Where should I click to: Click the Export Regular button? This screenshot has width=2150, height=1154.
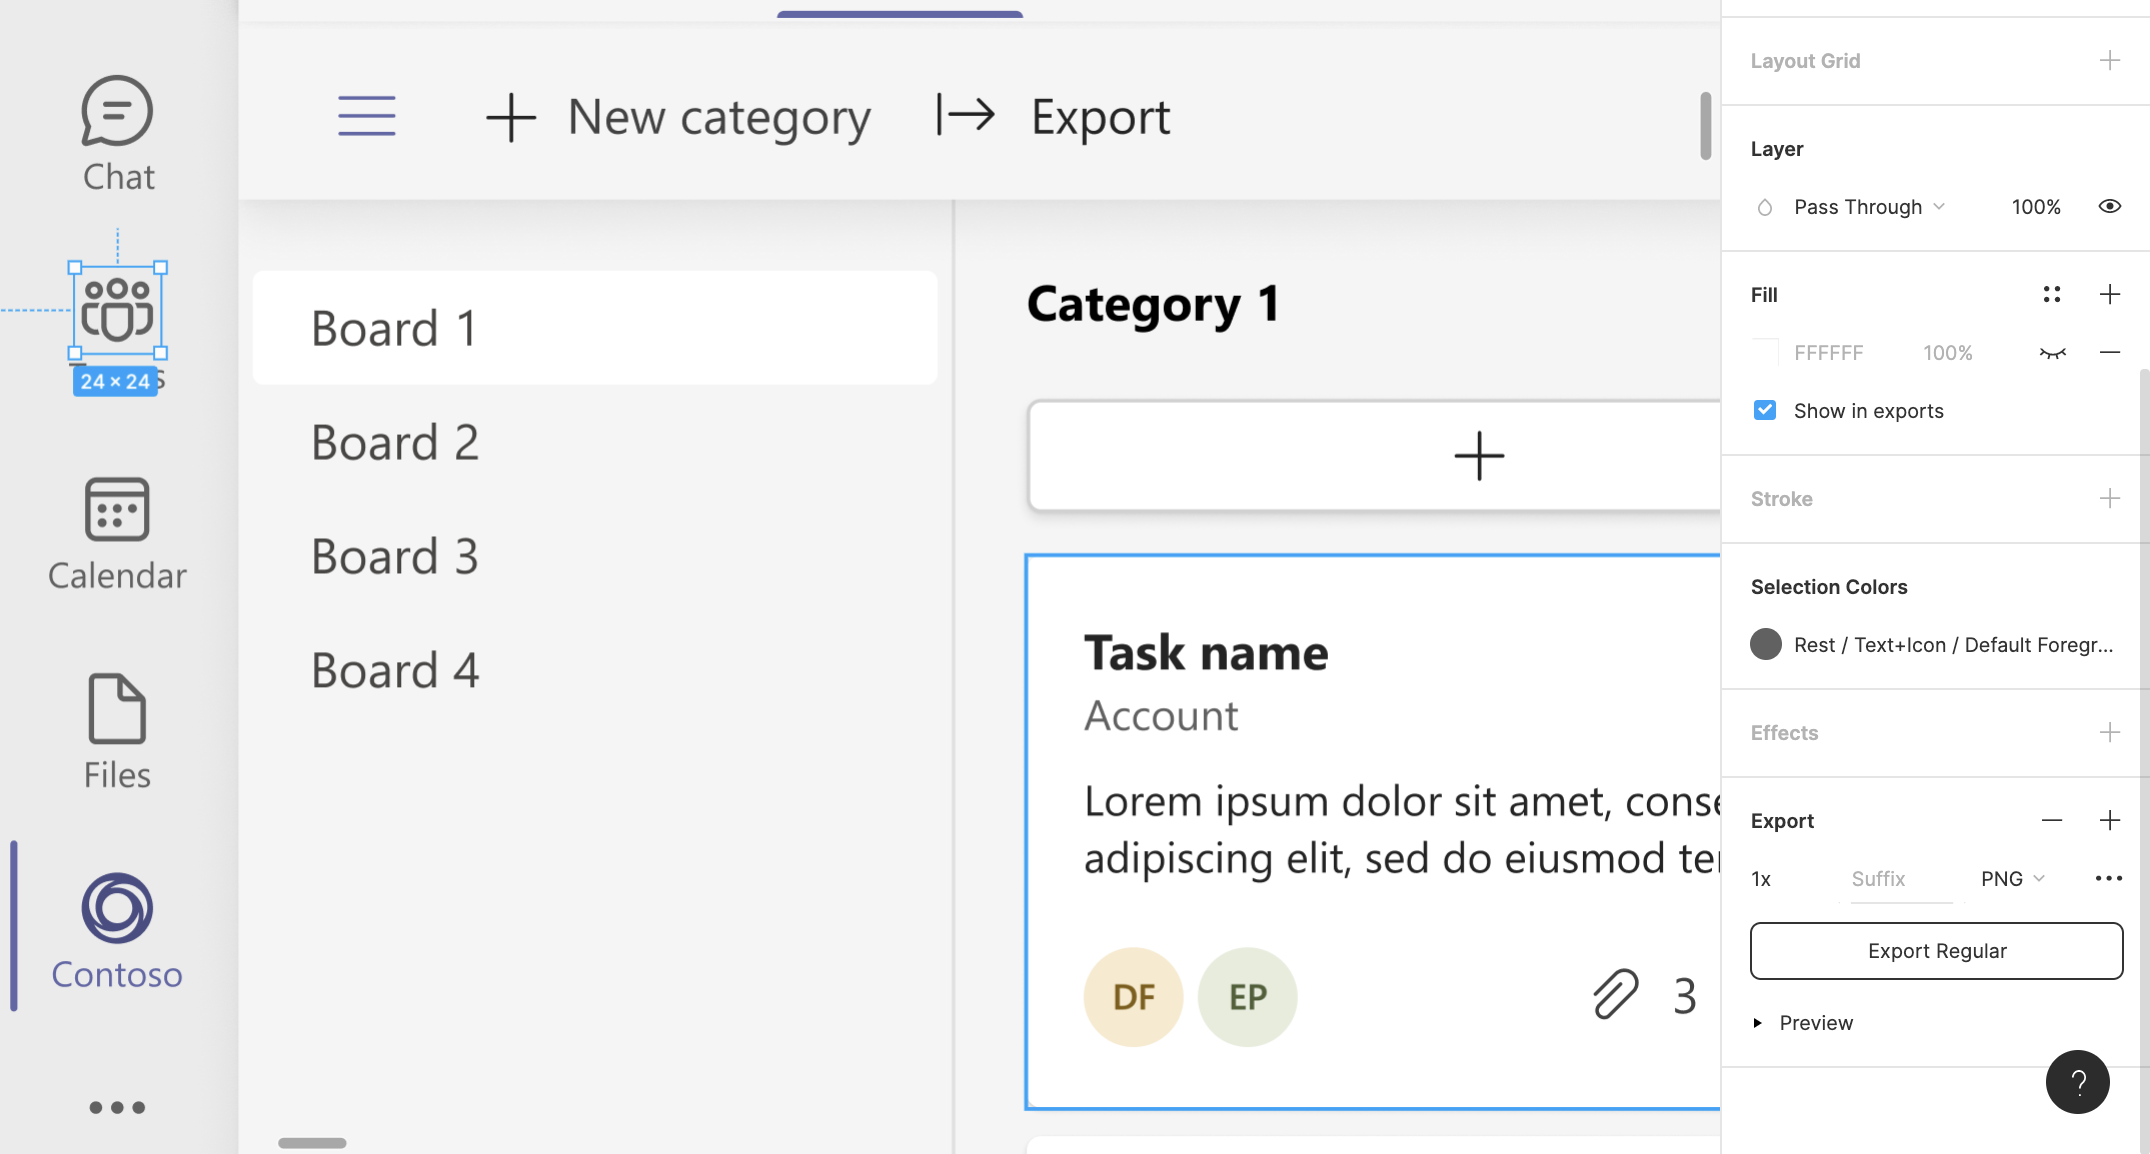1936,951
